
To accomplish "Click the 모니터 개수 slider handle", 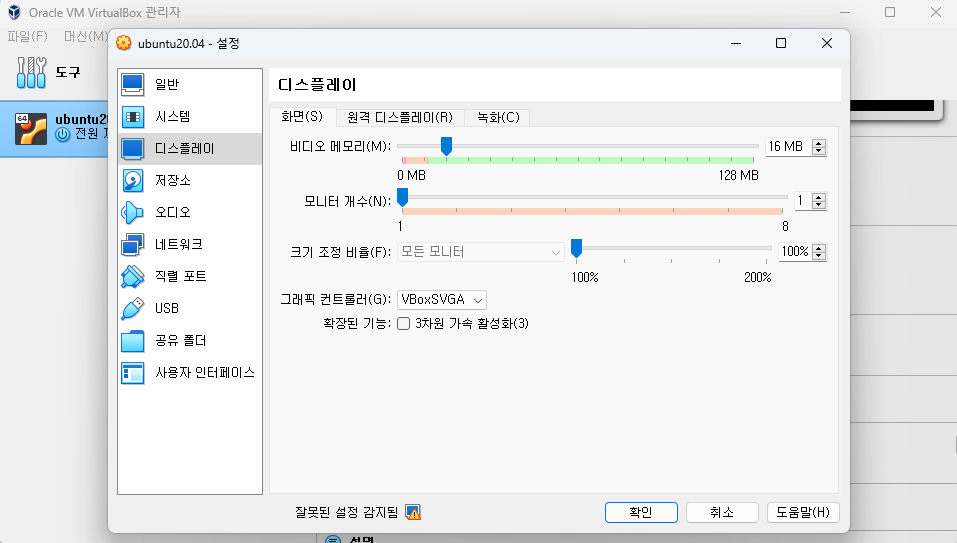I will (402, 198).
